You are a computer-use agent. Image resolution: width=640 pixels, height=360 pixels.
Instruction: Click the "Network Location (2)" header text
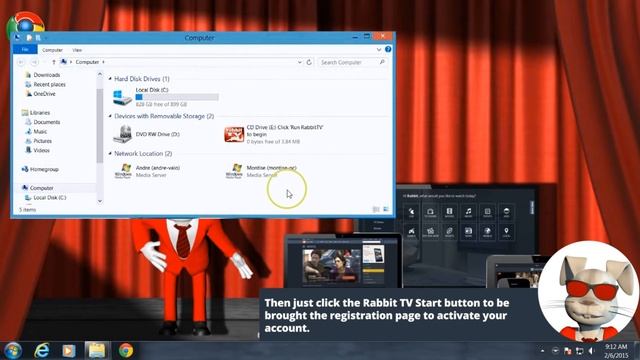[x=143, y=153]
